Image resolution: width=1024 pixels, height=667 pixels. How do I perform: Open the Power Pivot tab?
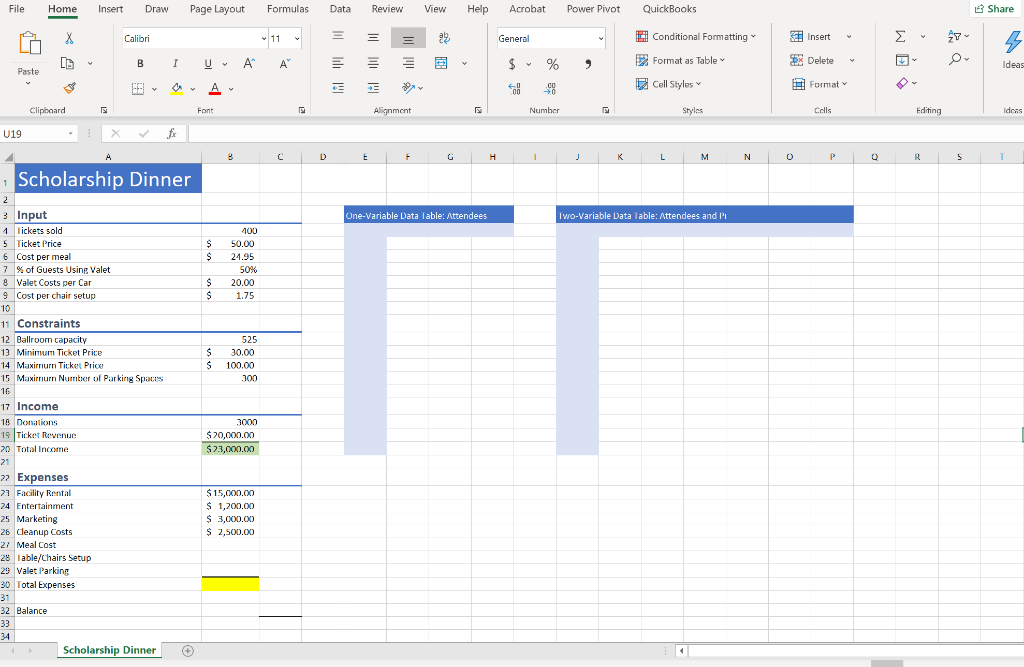click(593, 9)
